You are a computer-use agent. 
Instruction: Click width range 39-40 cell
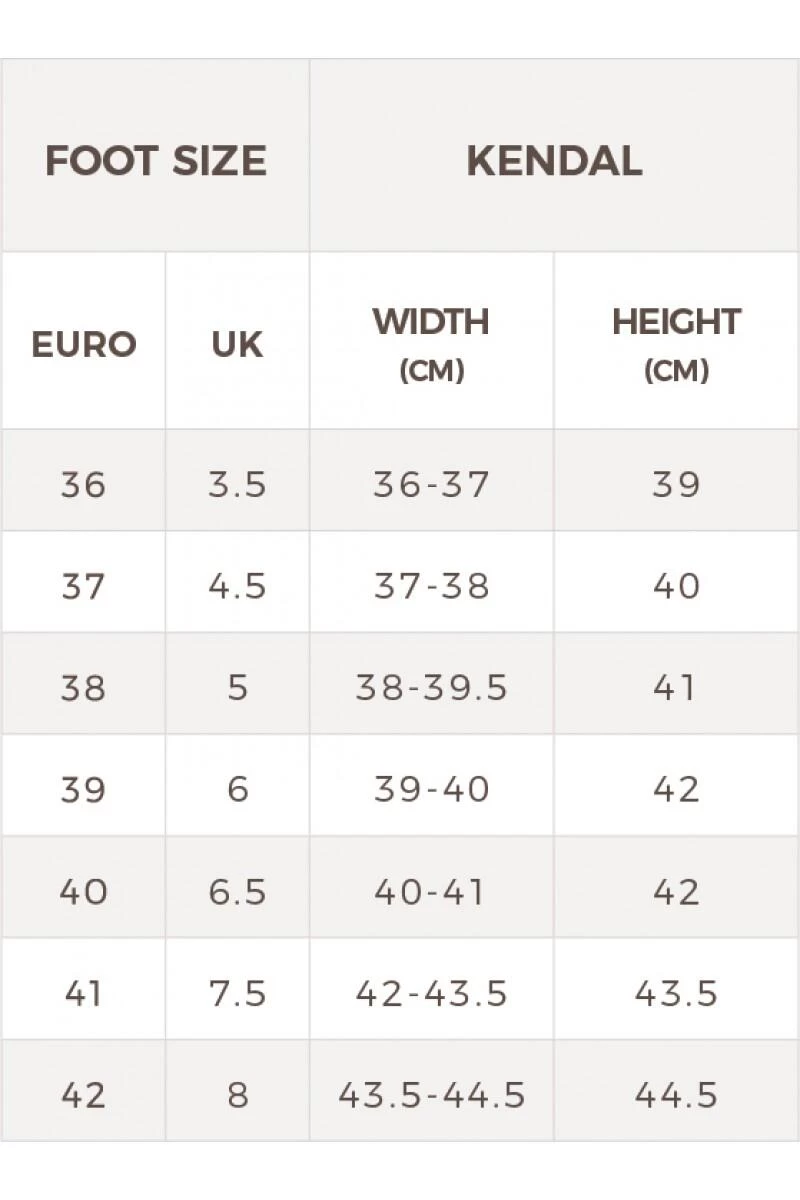coord(431,789)
